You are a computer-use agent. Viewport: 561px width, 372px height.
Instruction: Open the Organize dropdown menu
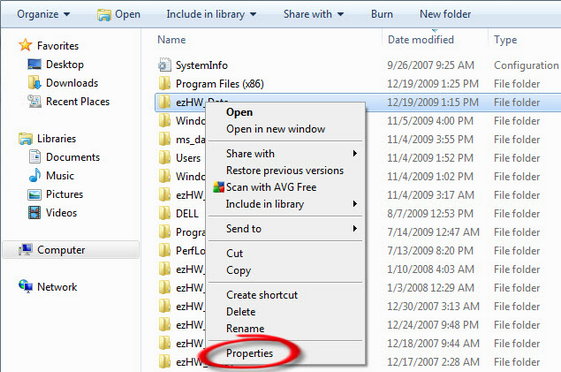click(x=43, y=14)
